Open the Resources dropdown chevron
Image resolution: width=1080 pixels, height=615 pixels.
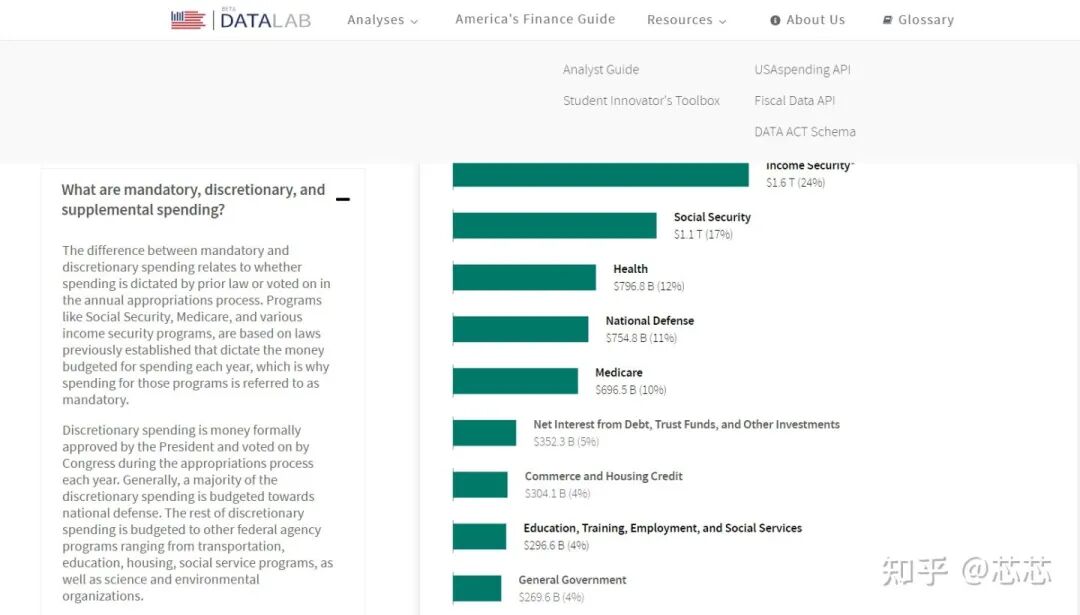[x=723, y=21]
